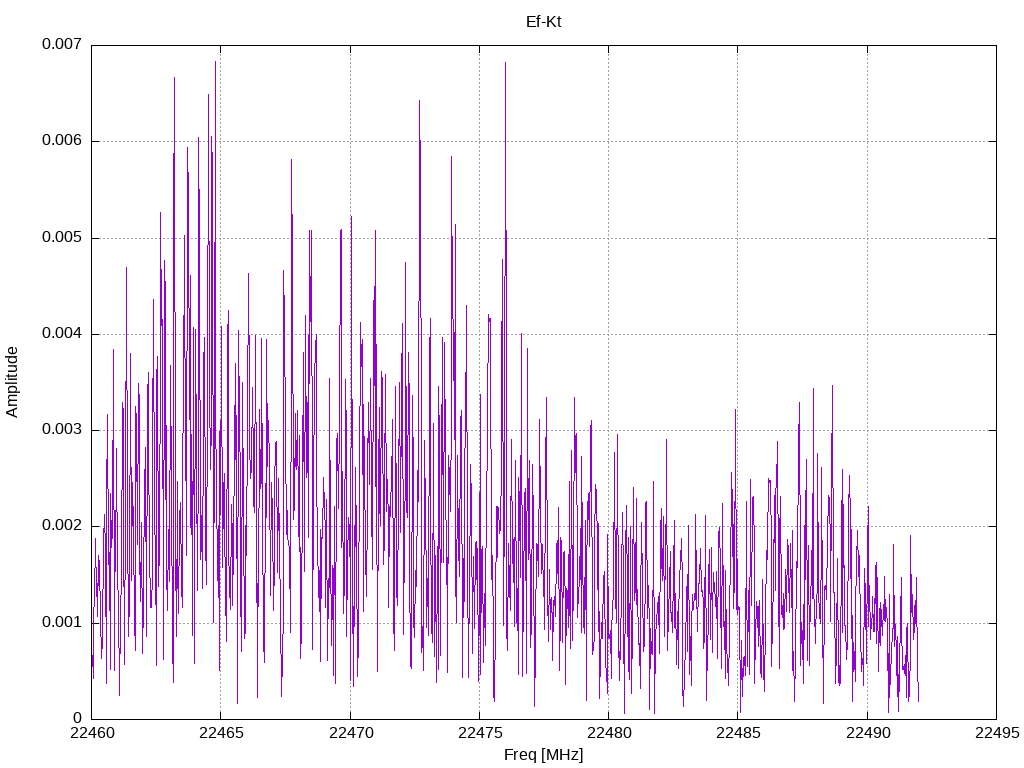Click the x-axis value 22485
This screenshot has height=768, width=1024.
pyautogui.click(x=739, y=733)
